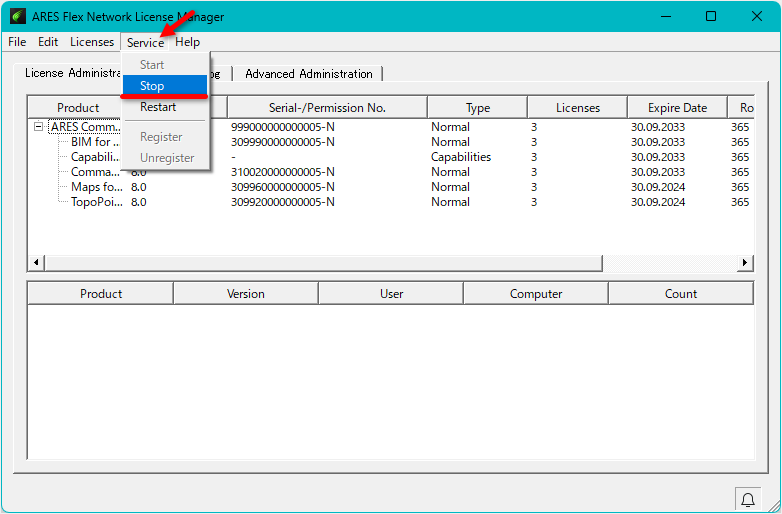The image size is (782, 514).
Task: Click the horizontal scrollbar thumb
Action: coord(324,262)
